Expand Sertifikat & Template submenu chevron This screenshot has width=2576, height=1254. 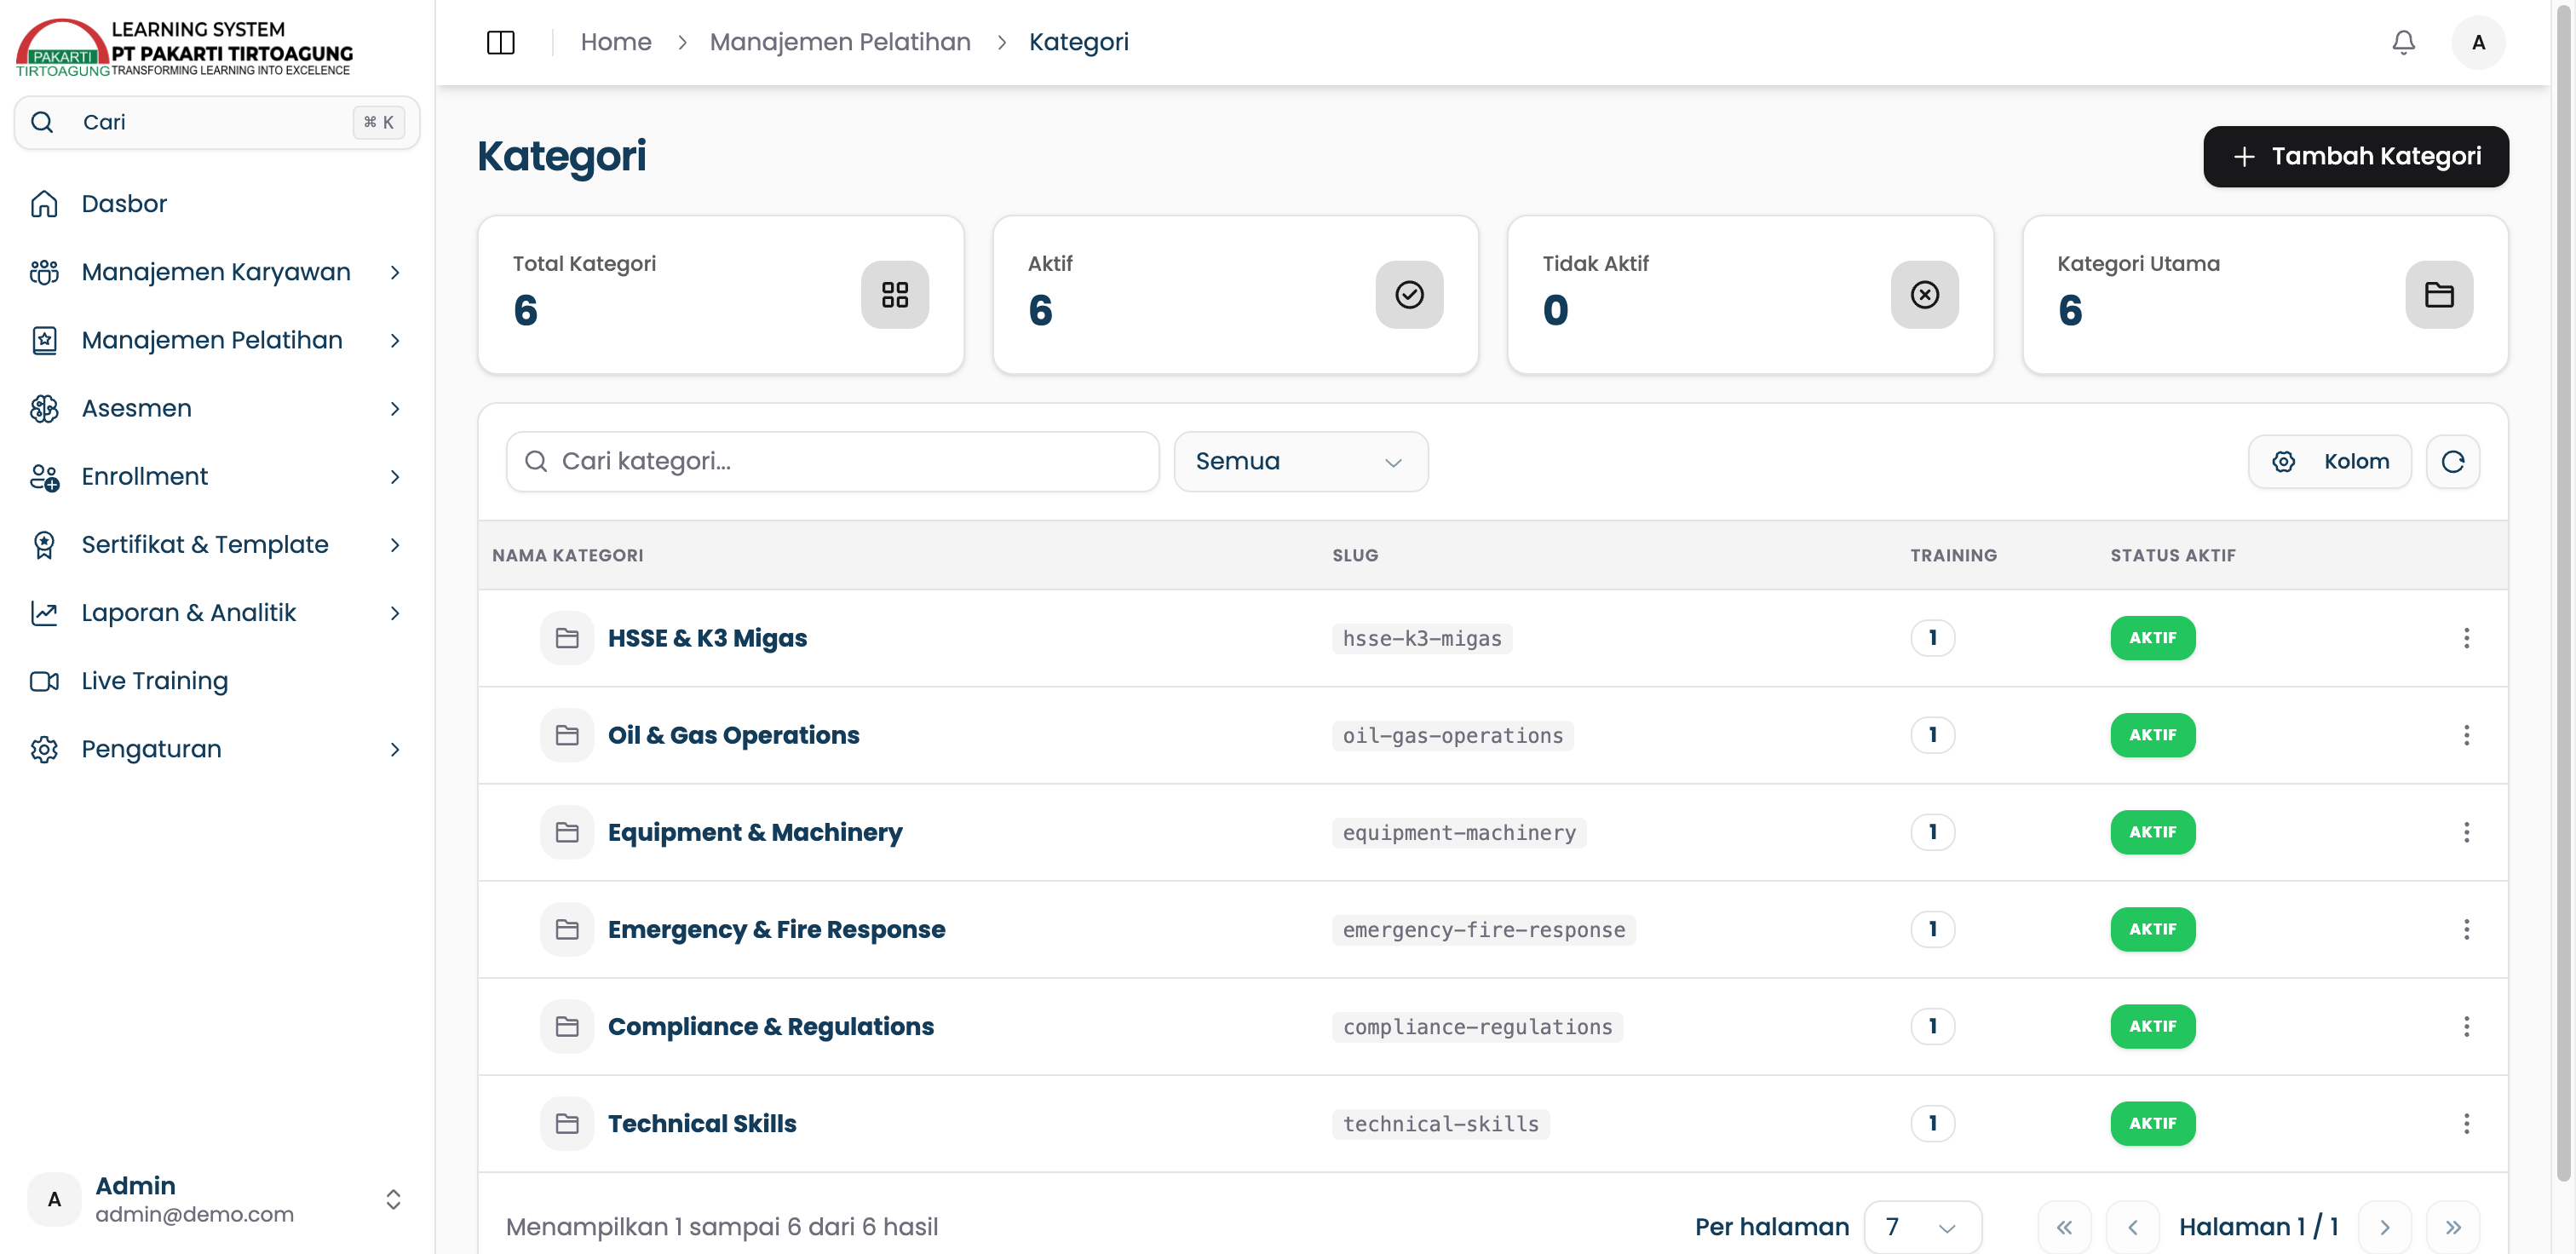coord(395,544)
